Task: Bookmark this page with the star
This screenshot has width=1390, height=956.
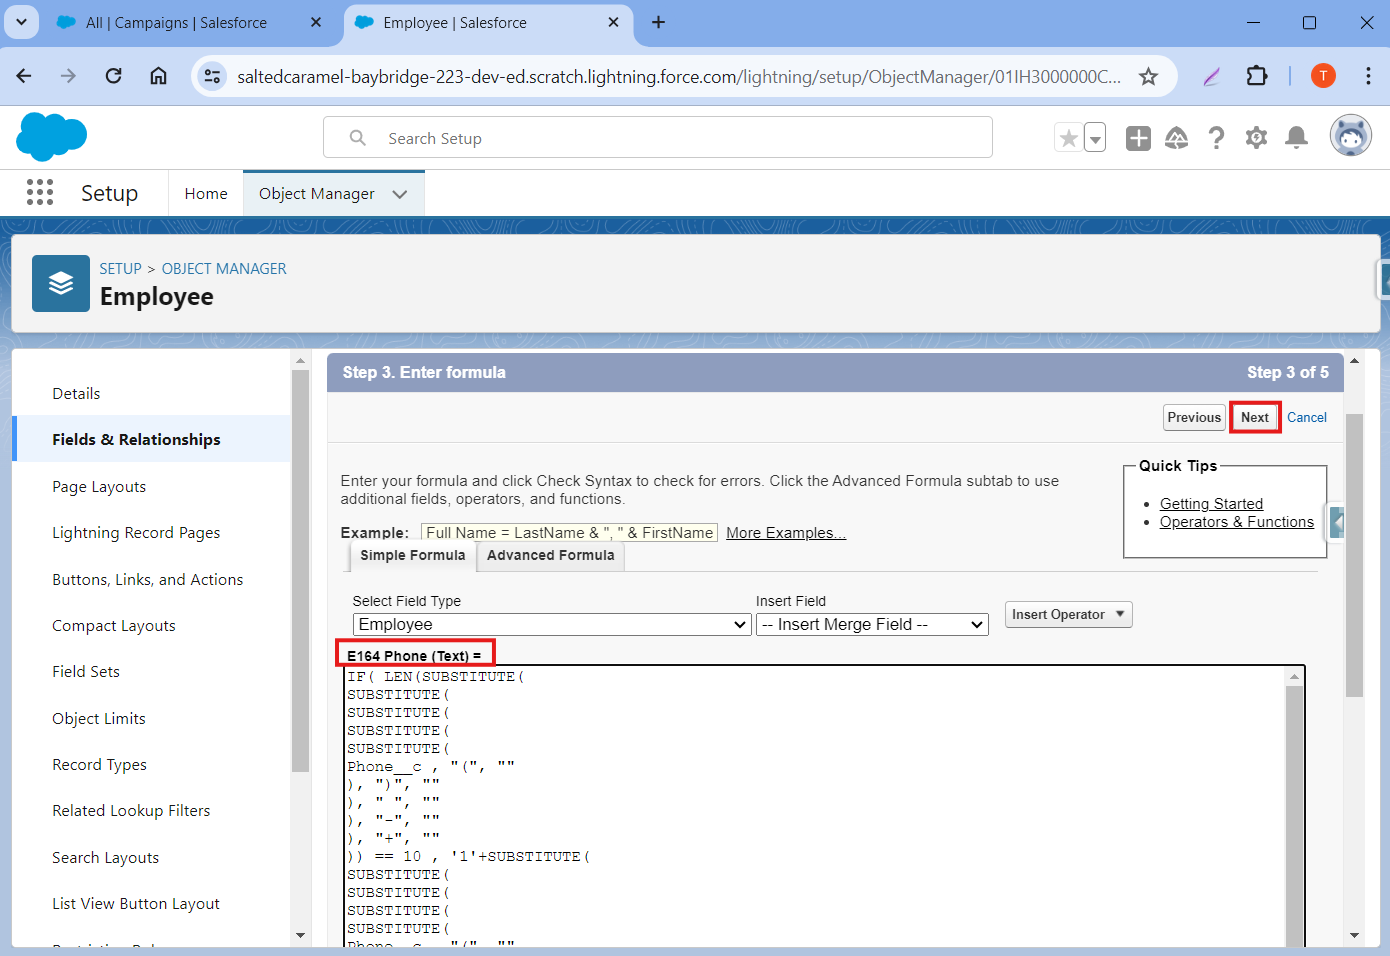Action: 1148,76
